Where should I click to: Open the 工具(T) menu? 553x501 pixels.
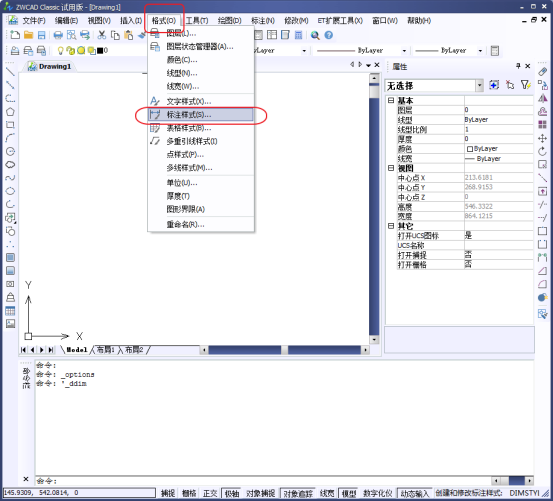[x=197, y=20]
